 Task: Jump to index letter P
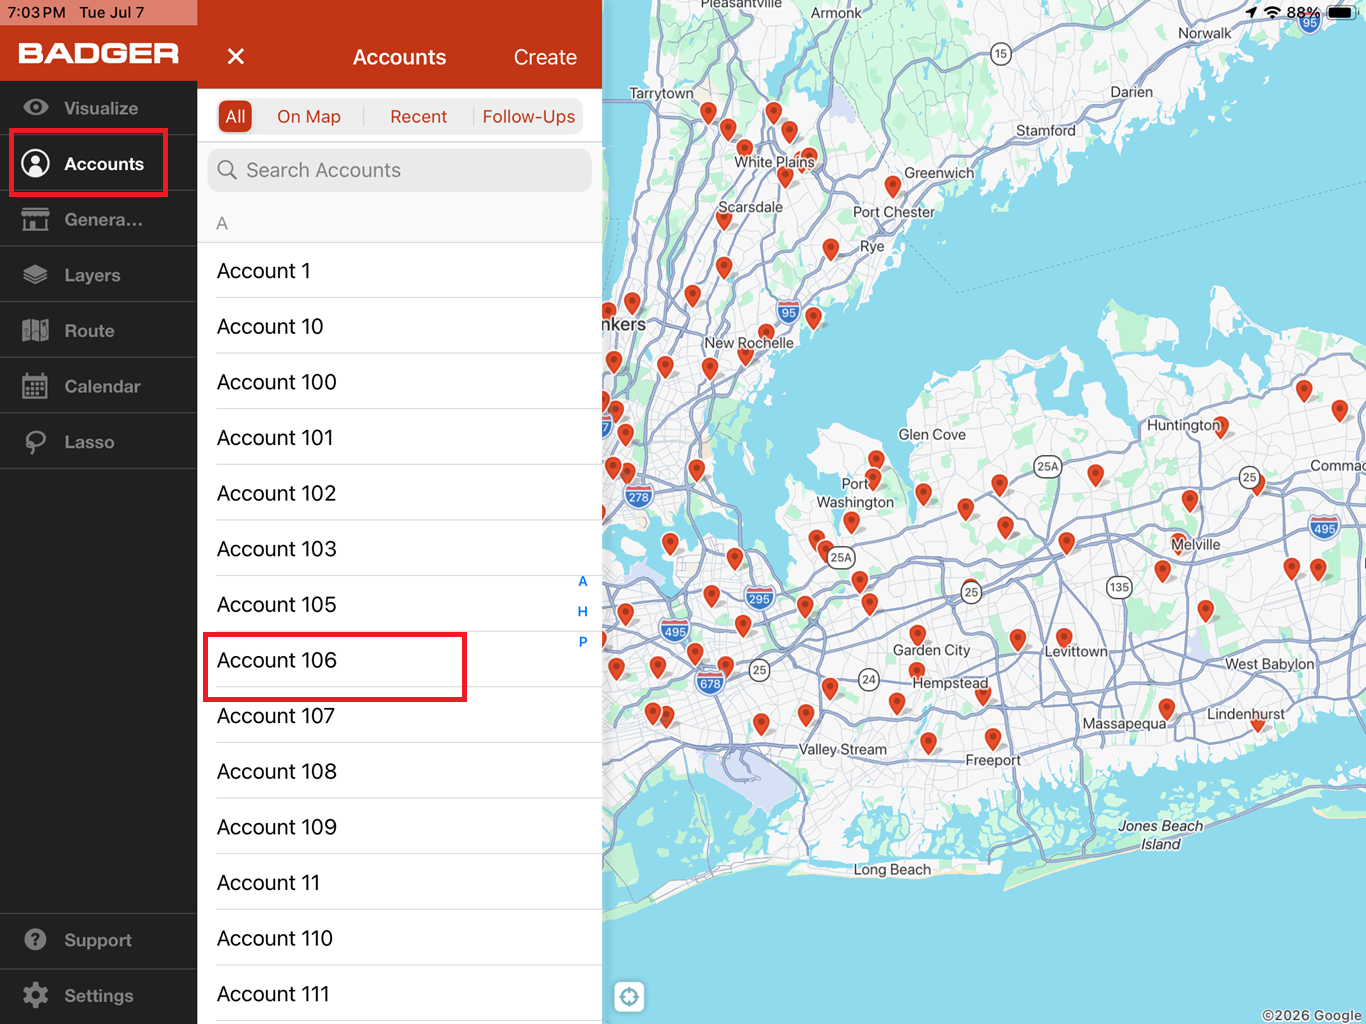tap(583, 641)
